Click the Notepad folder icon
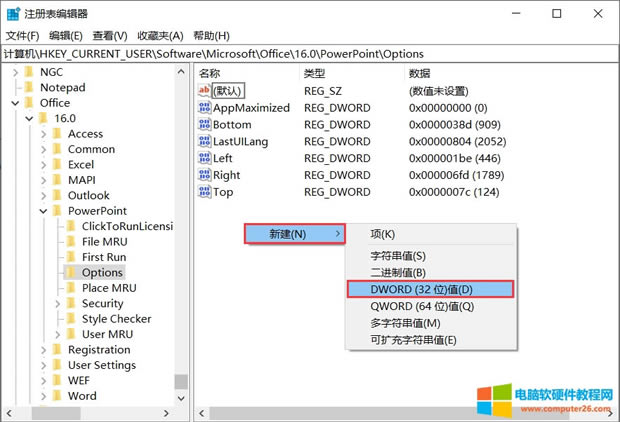This screenshot has width=620, height=422. pyautogui.click(x=29, y=87)
